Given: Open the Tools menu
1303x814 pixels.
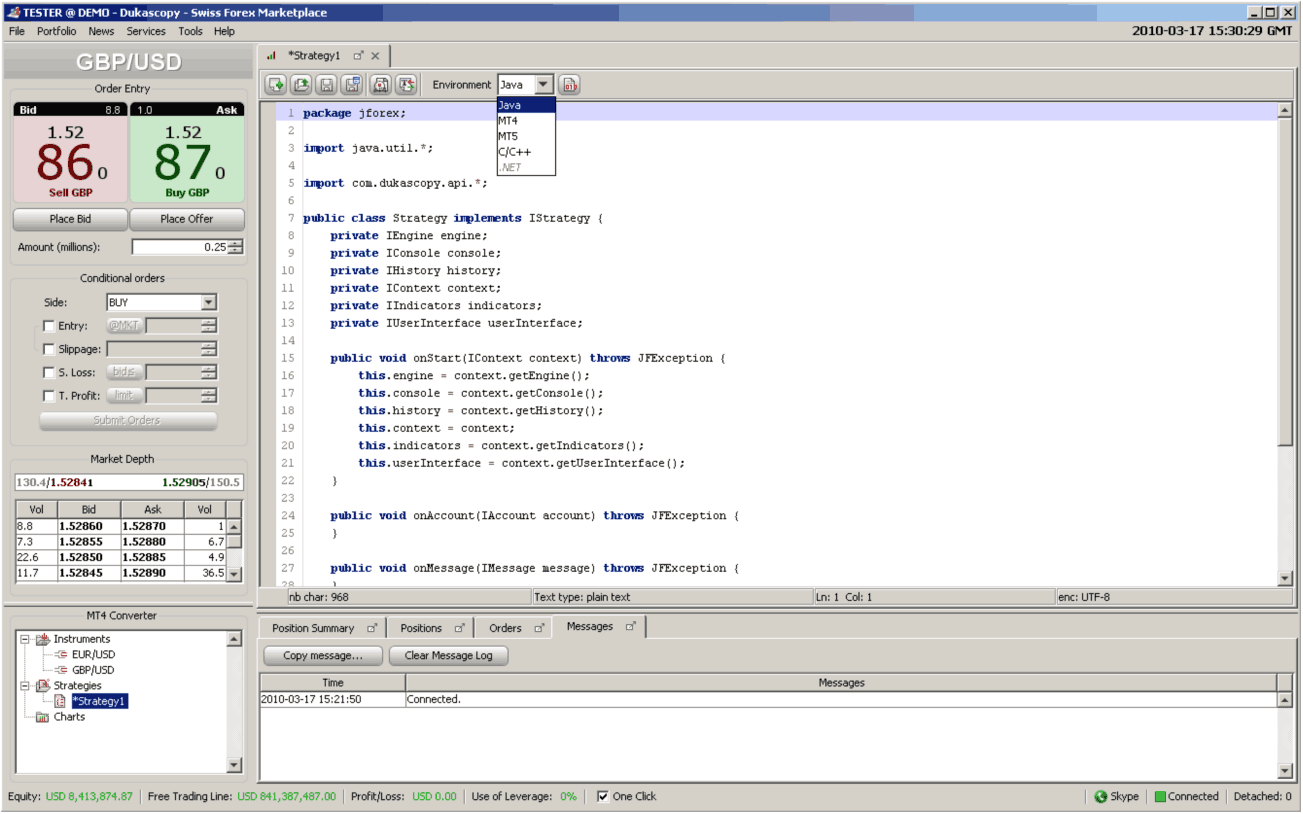Looking at the screenshot, I should click(x=190, y=31).
